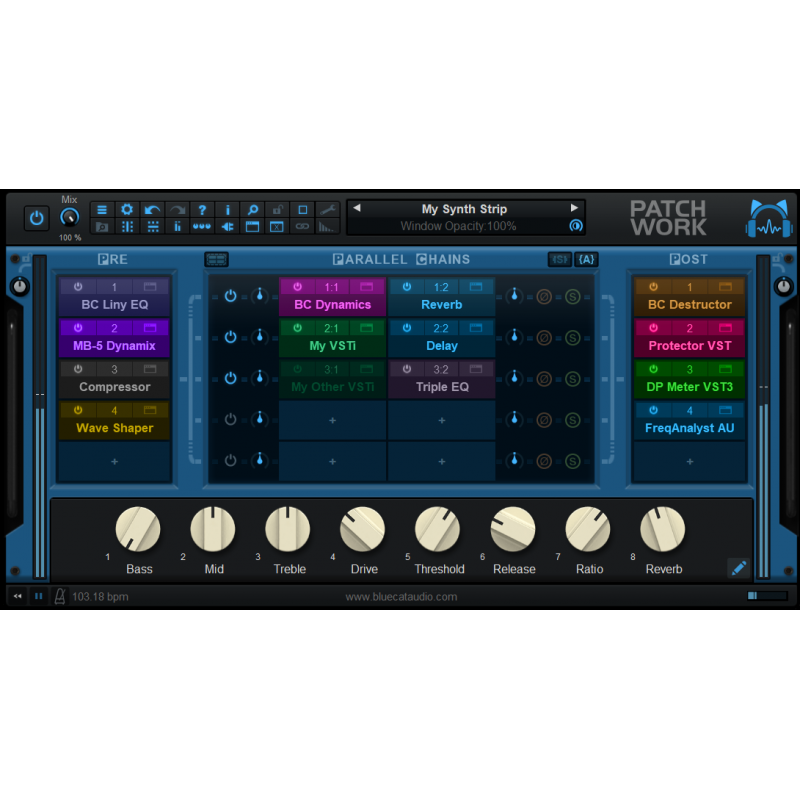Image resolution: width=800 pixels, height=800 pixels.
Task: Click the left arrow for previous preset
Action: 357,208
